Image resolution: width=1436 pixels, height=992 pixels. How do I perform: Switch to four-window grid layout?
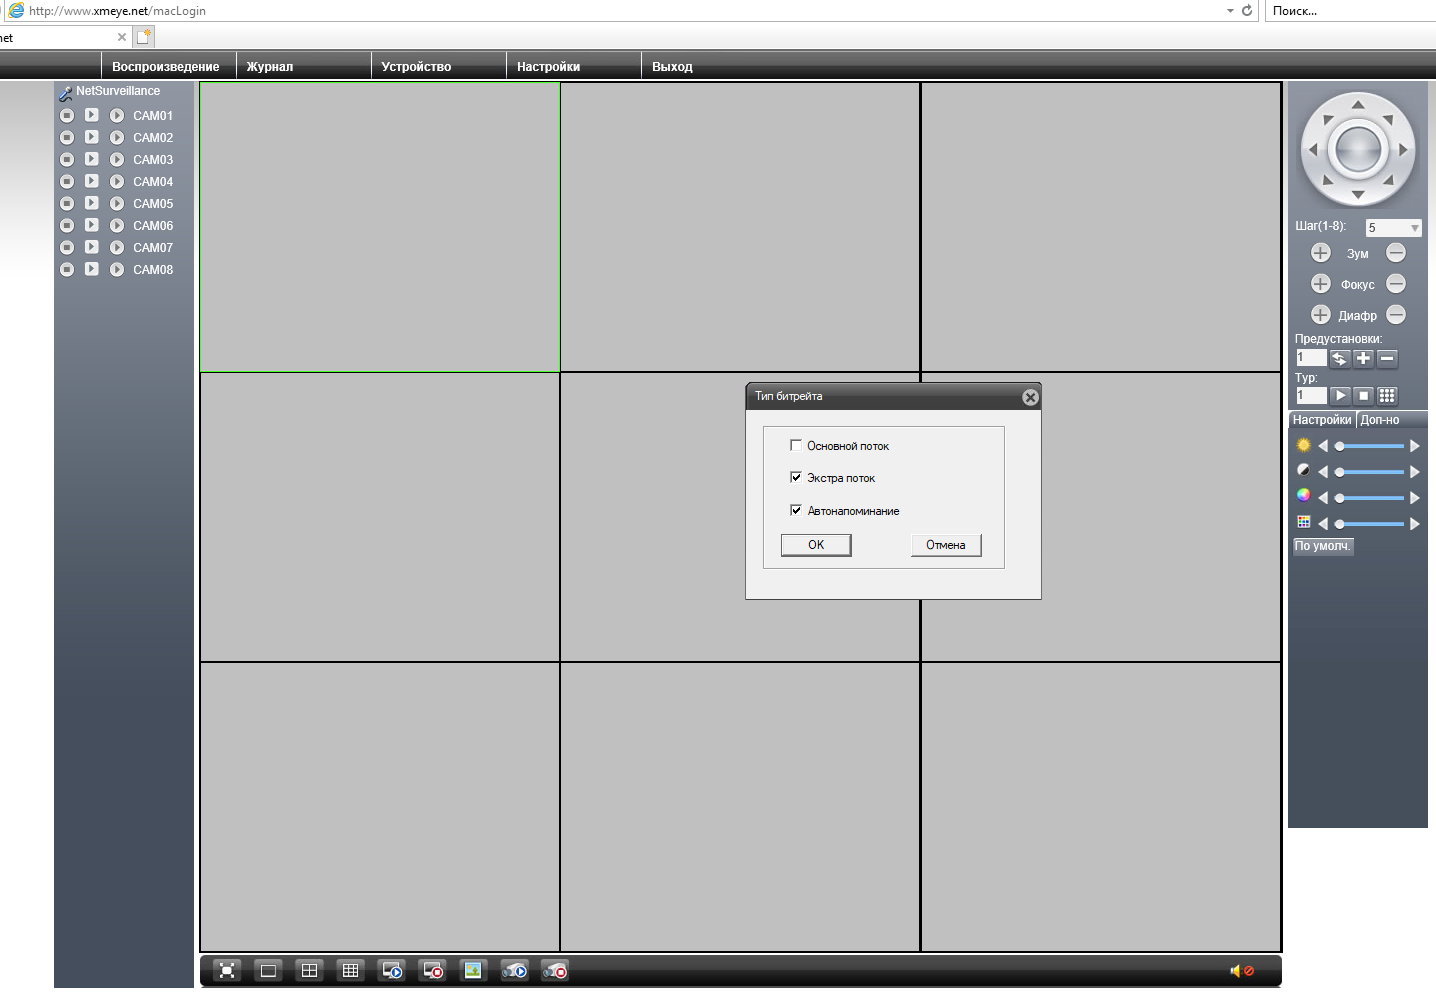coord(309,970)
